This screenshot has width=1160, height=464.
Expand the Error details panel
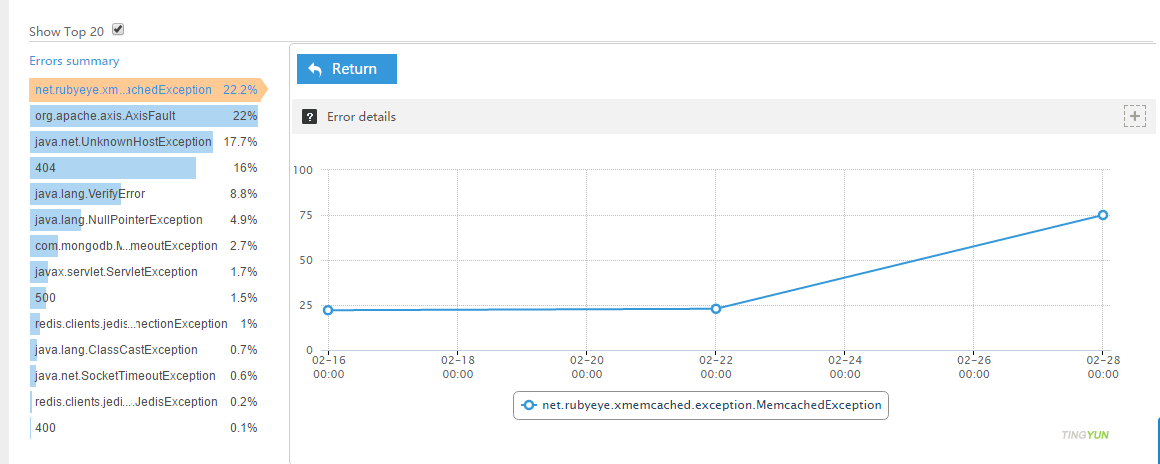pos(1134,116)
